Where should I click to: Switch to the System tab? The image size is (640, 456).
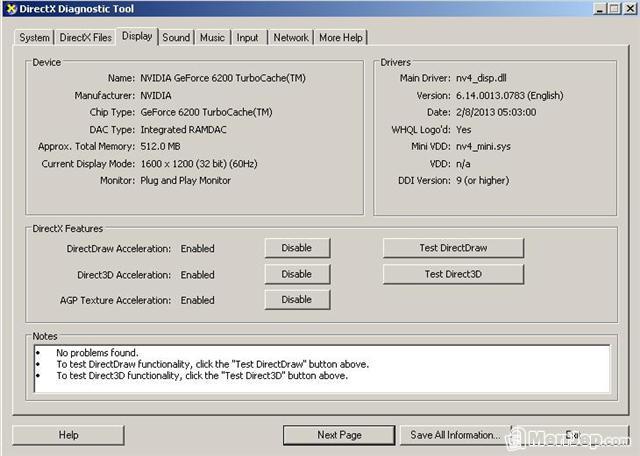pos(34,38)
